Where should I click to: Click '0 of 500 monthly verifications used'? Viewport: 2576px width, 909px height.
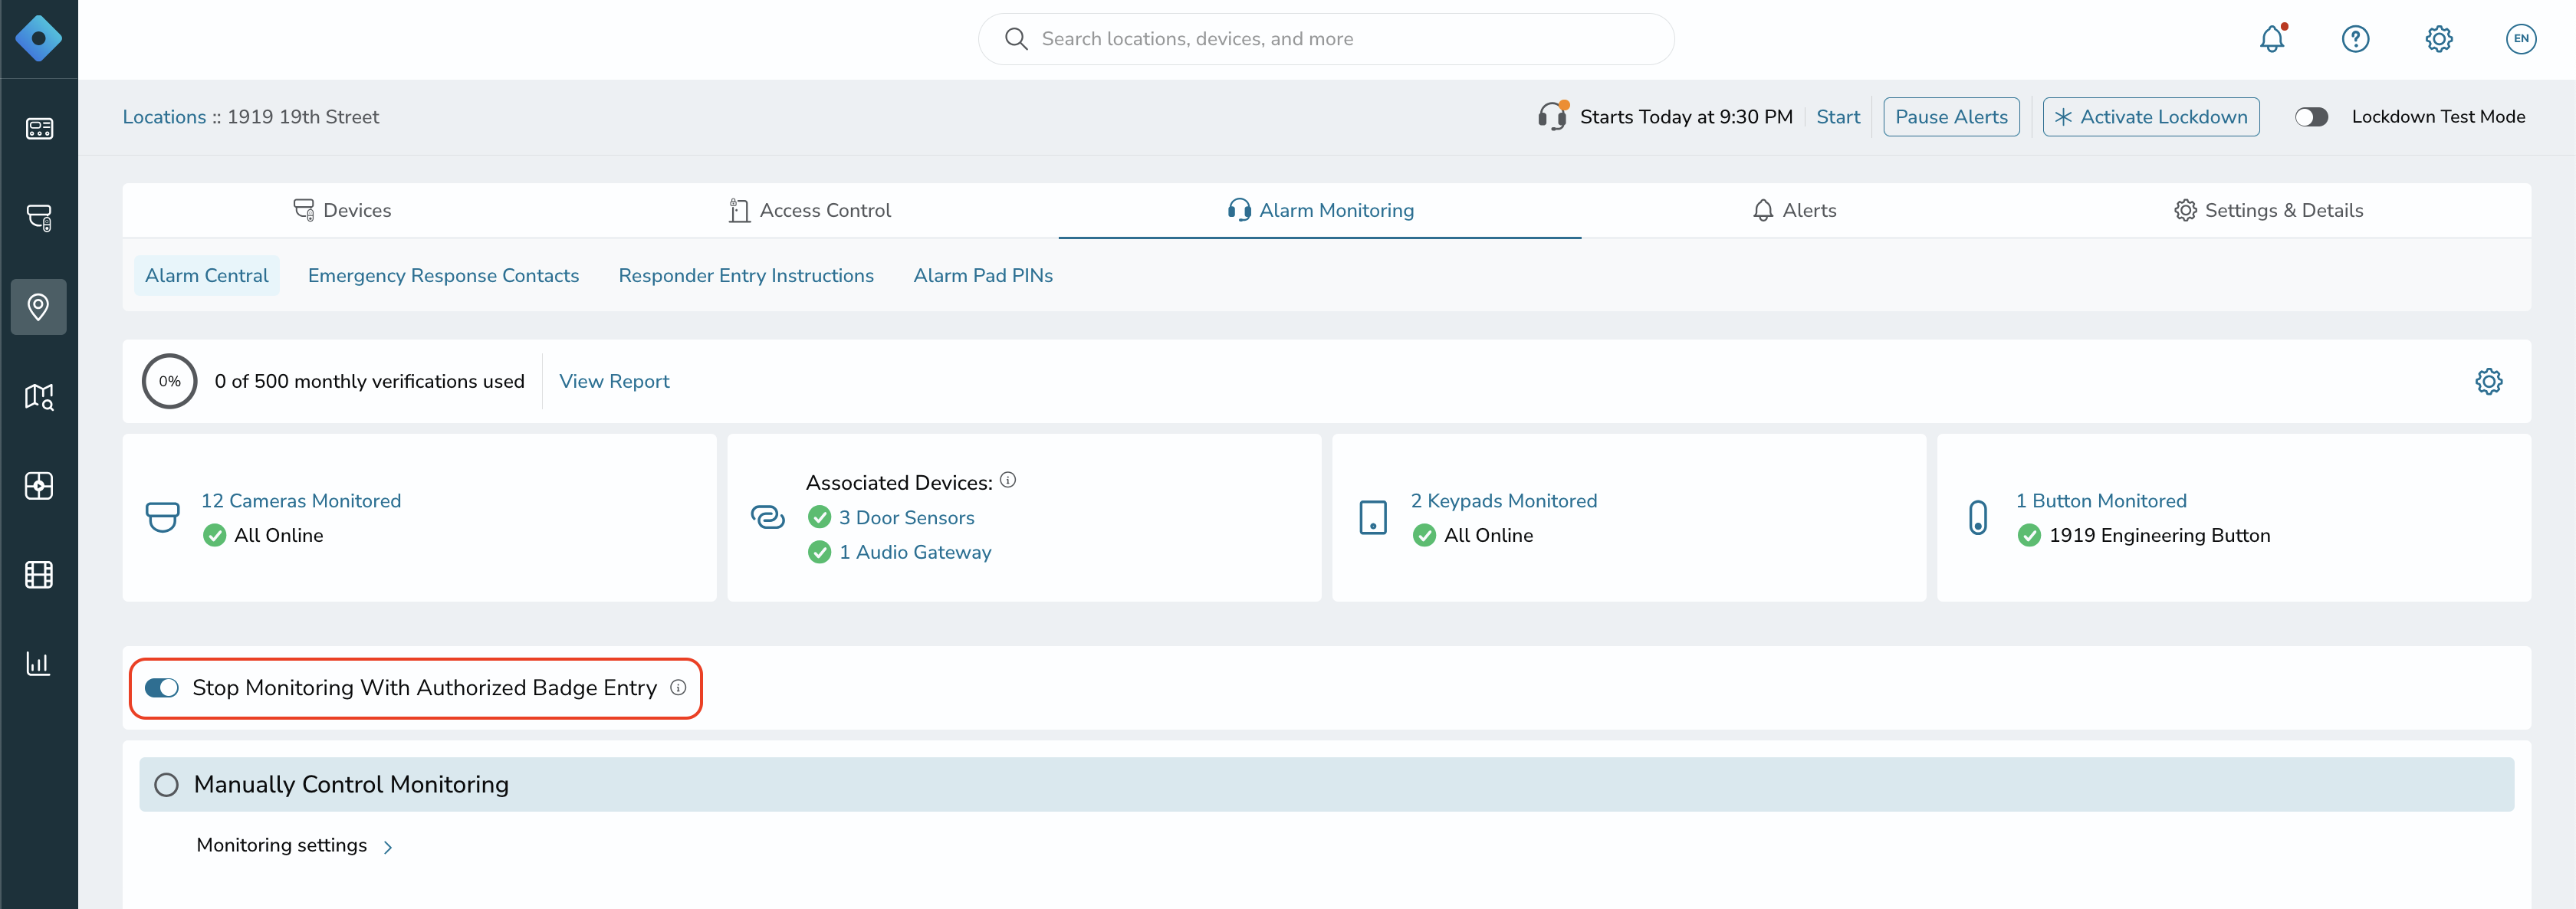(x=369, y=381)
